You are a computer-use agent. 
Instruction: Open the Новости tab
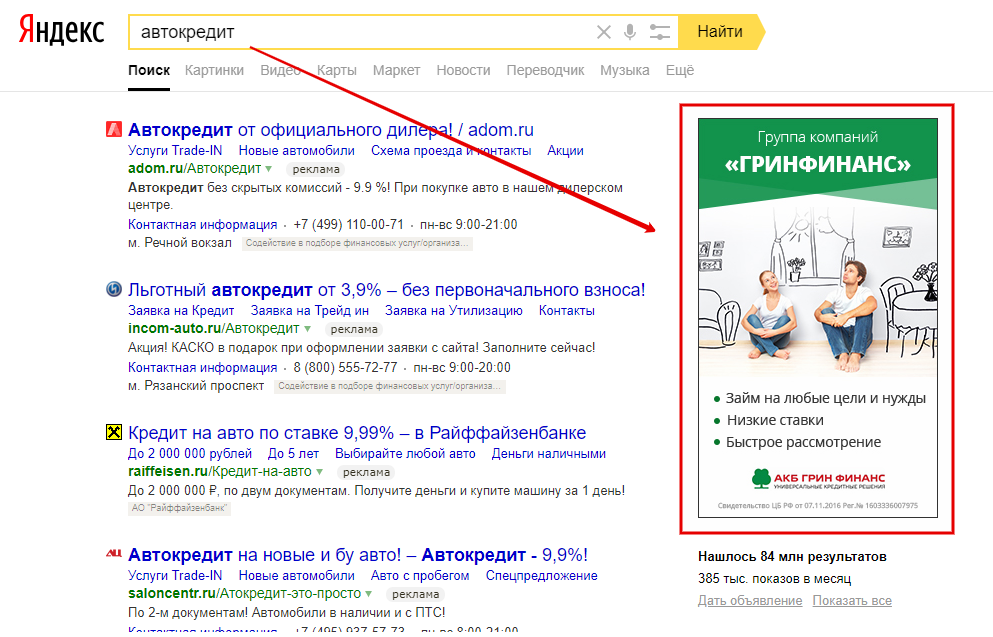(463, 70)
